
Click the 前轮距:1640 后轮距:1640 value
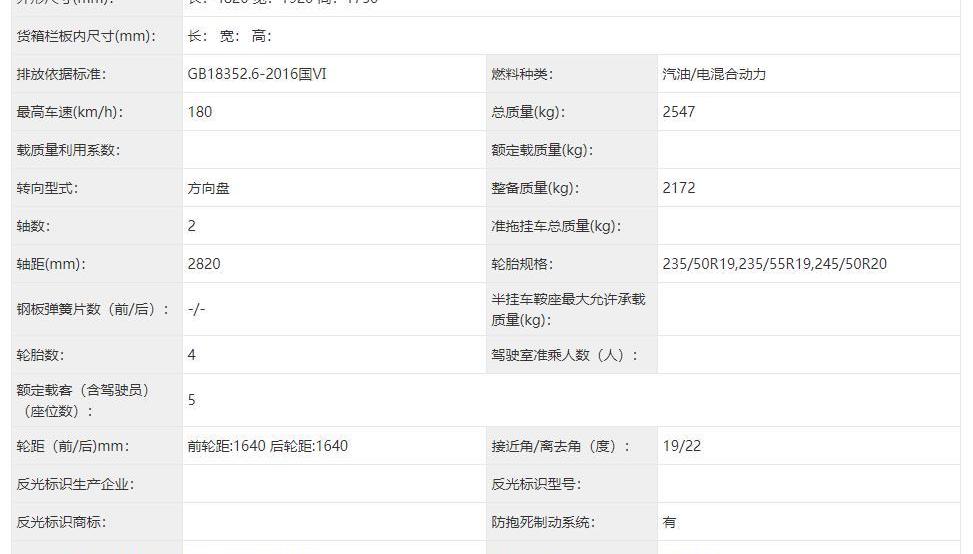click(x=267, y=446)
